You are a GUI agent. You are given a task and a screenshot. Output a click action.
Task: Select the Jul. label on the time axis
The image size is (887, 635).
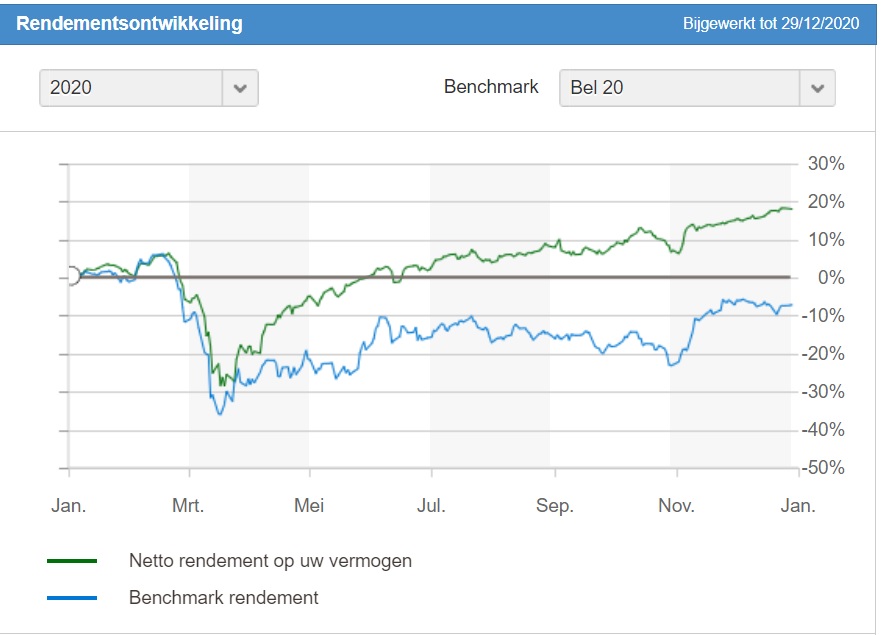[x=431, y=506]
